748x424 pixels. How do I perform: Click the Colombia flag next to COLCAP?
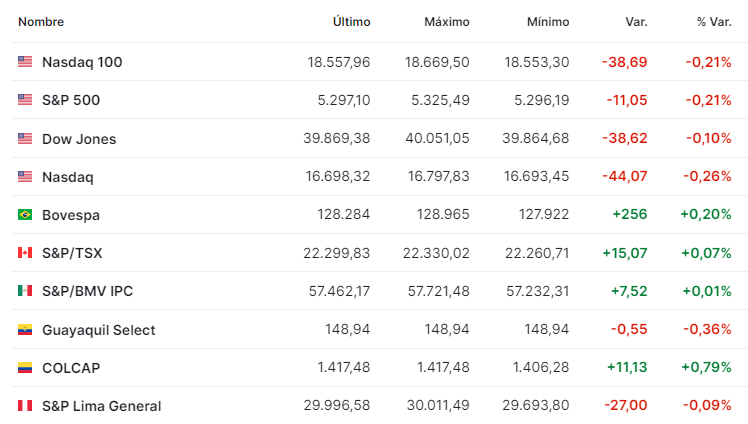pyautogui.click(x=25, y=368)
